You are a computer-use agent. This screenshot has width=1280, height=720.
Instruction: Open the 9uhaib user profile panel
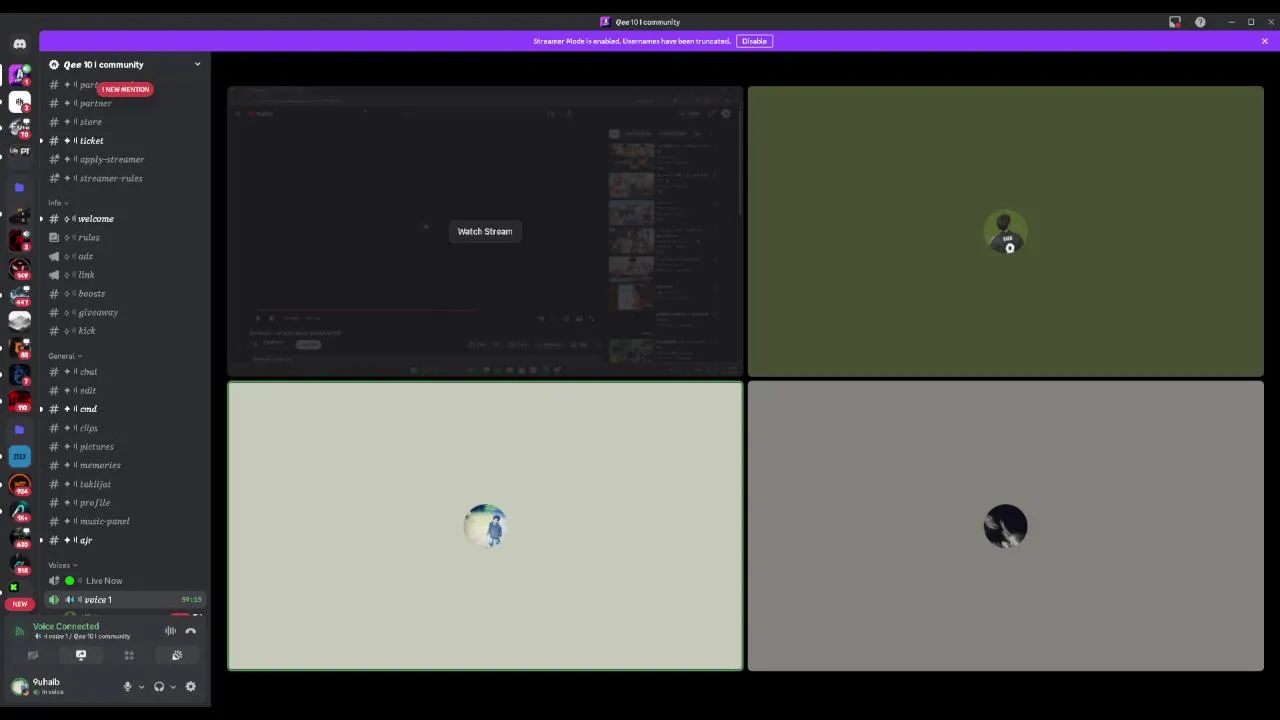[x=60, y=687]
